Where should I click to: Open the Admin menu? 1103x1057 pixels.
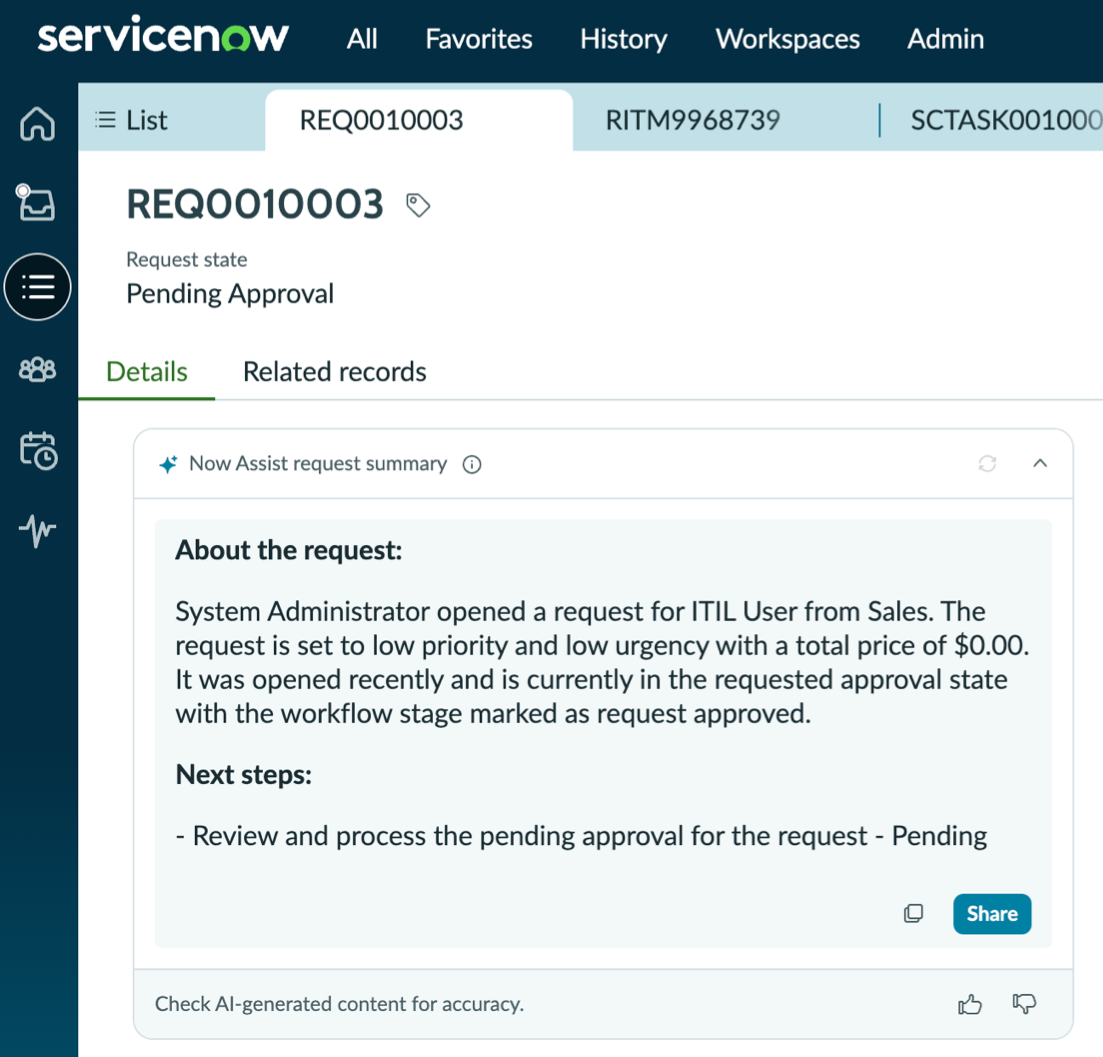pos(945,39)
